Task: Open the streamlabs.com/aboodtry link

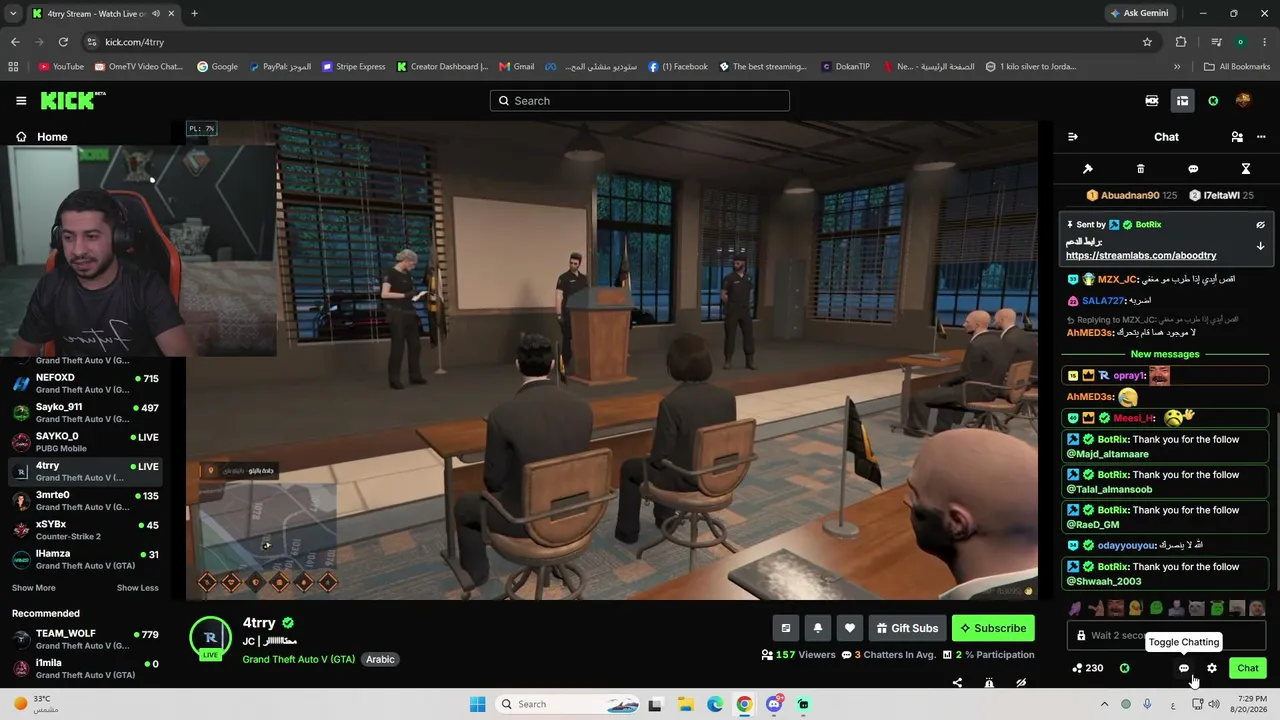Action: [x=1141, y=256]
